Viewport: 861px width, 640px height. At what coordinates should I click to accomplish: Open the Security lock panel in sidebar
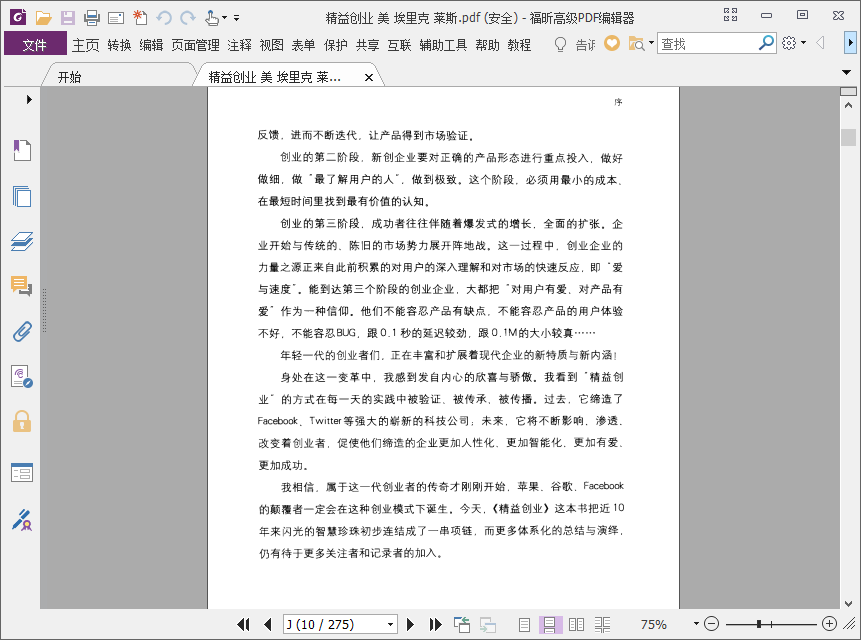(x=22, y=422)
